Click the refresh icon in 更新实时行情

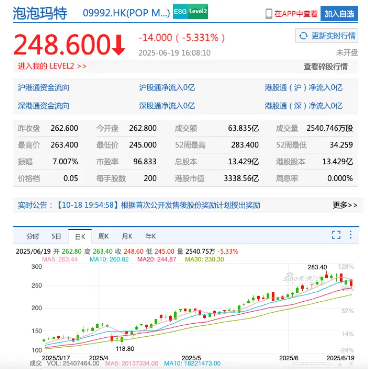304,36
